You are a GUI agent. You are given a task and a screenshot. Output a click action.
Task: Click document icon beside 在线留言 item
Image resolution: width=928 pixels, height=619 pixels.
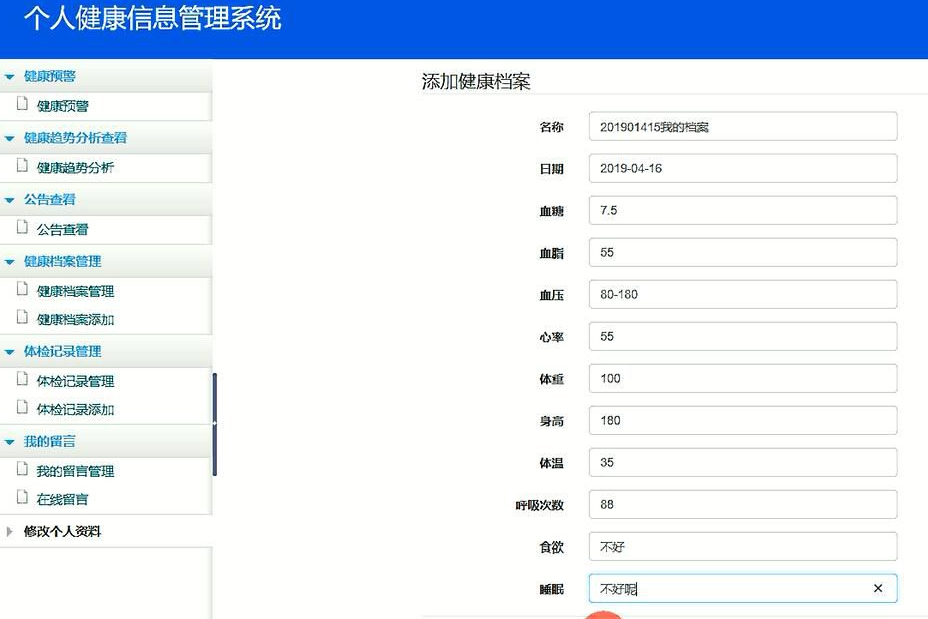[22, 497]
